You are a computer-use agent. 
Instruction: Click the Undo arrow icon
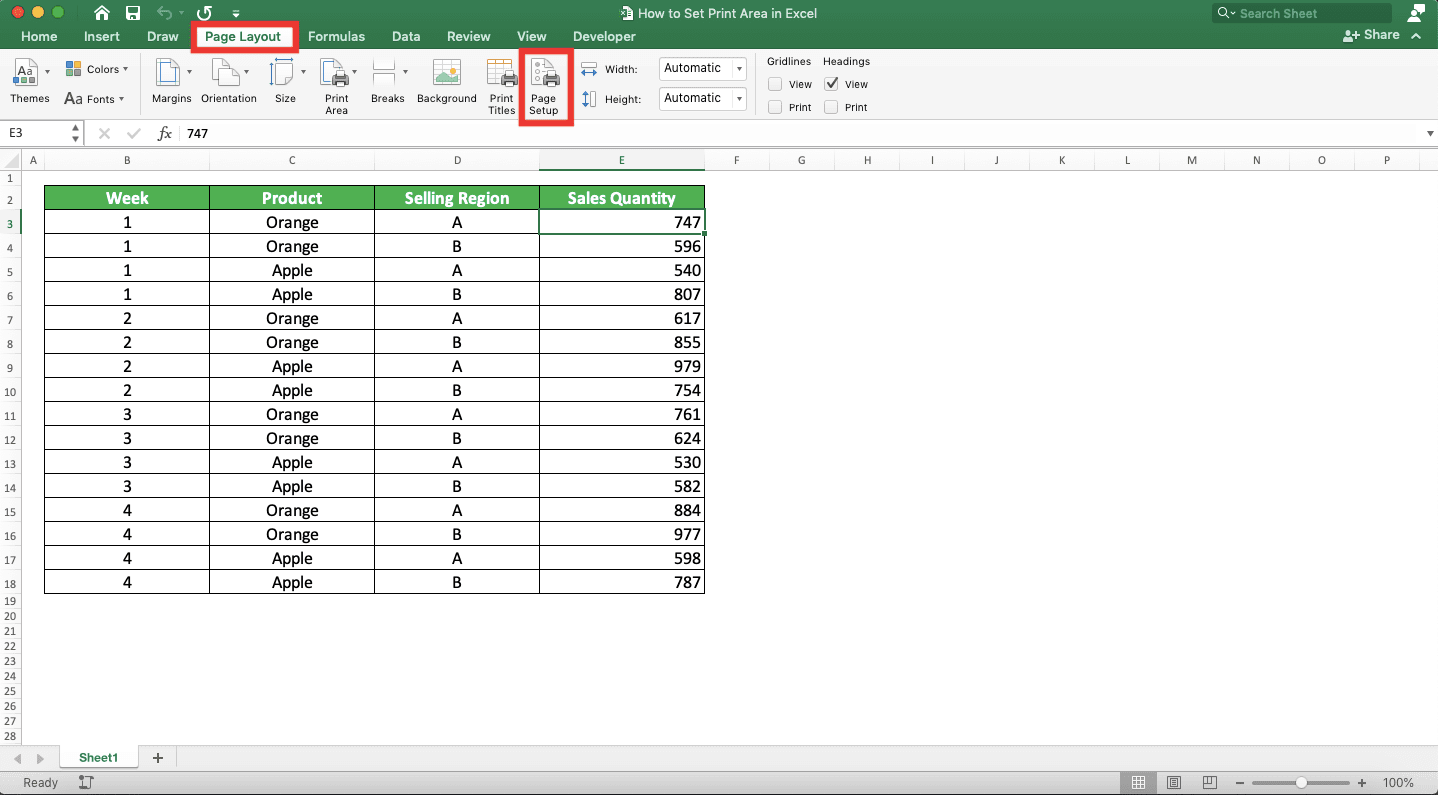click(164, 13)
